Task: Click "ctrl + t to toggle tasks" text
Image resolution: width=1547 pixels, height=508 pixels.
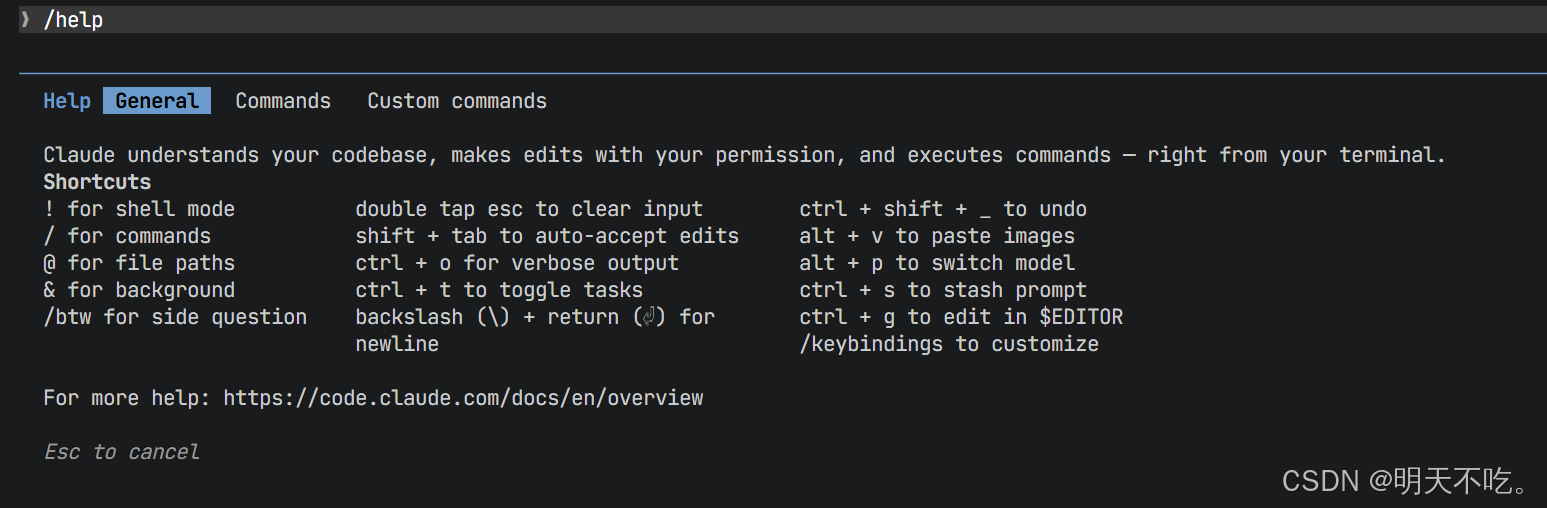Action: (499, 290)
